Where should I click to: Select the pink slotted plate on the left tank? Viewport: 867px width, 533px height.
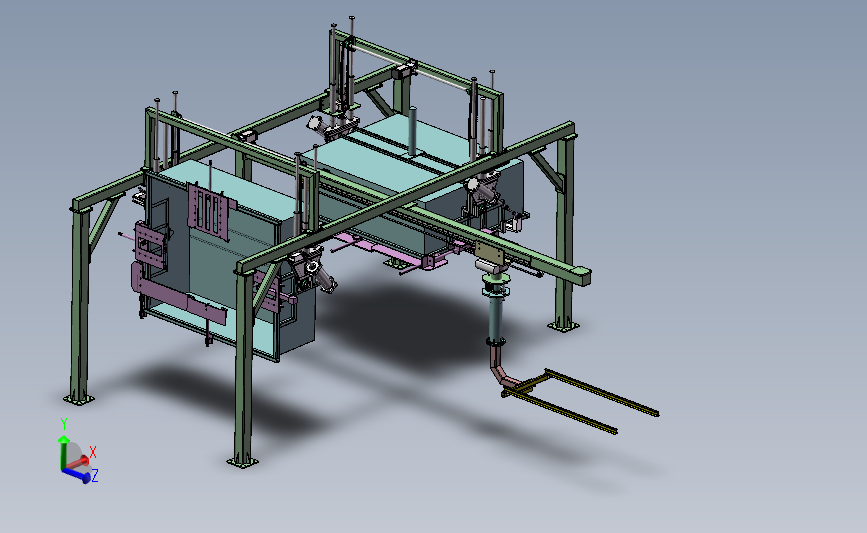(x=210, y=212)
